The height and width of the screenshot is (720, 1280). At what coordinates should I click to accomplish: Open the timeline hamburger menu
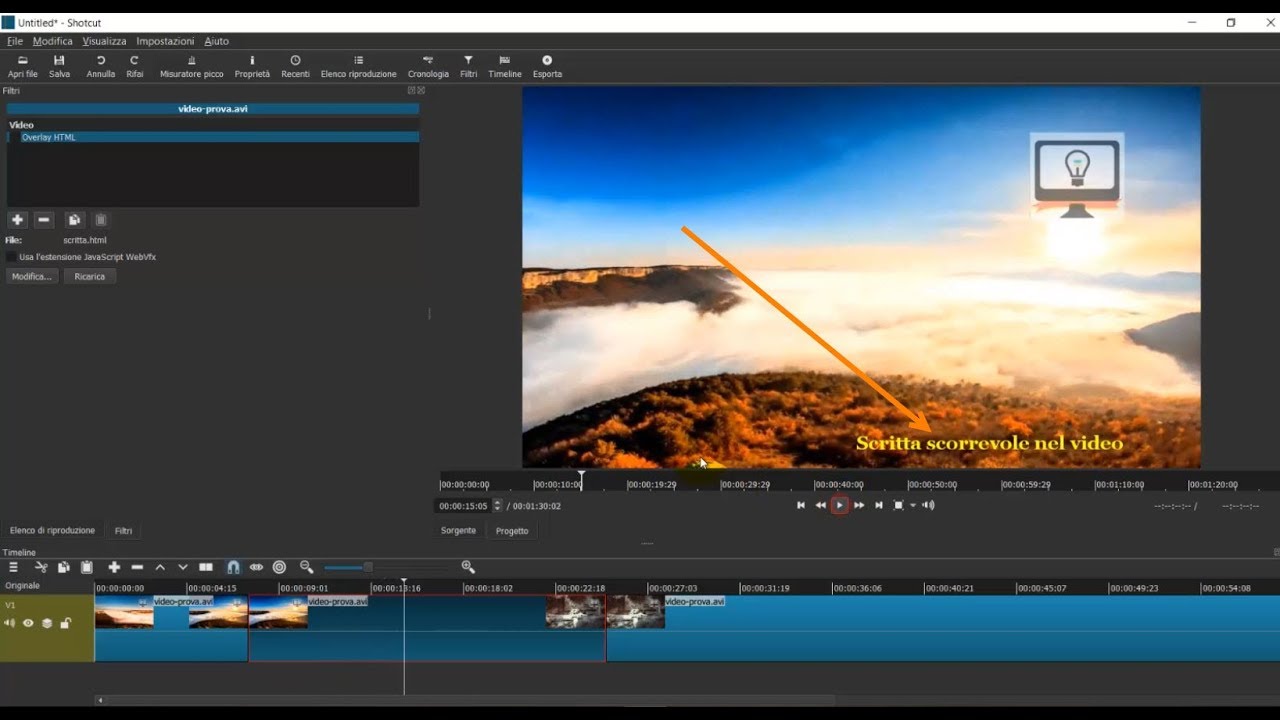coord(13,567)
